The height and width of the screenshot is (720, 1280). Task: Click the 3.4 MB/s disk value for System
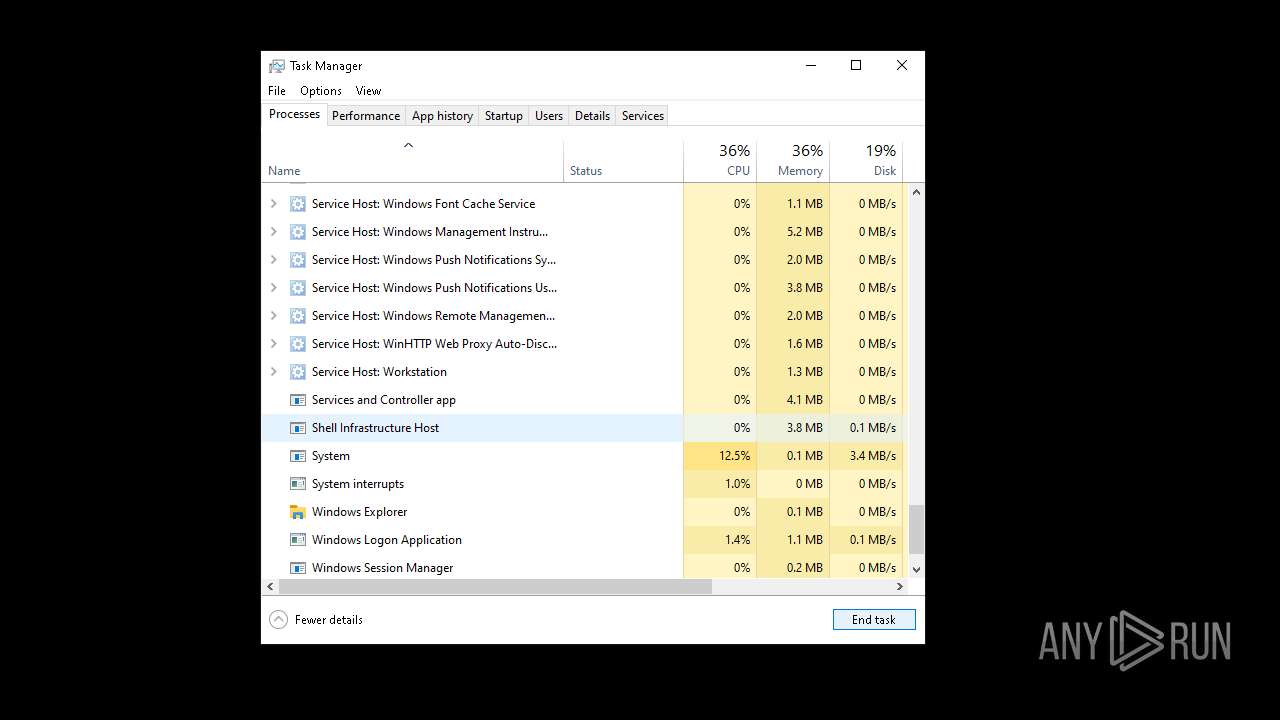pos(872,456)
